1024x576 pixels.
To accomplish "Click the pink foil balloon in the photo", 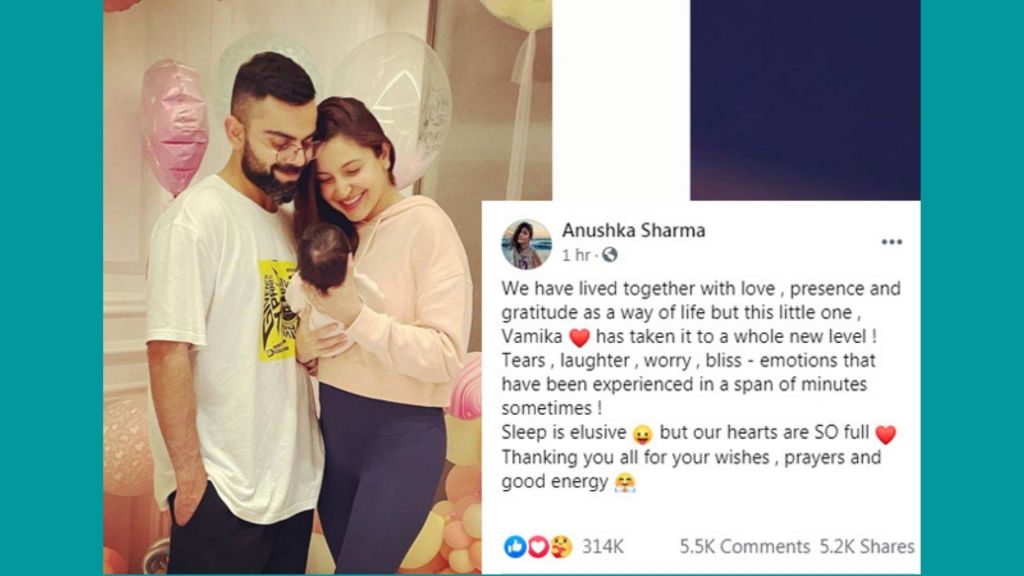I will coord(174,126).
